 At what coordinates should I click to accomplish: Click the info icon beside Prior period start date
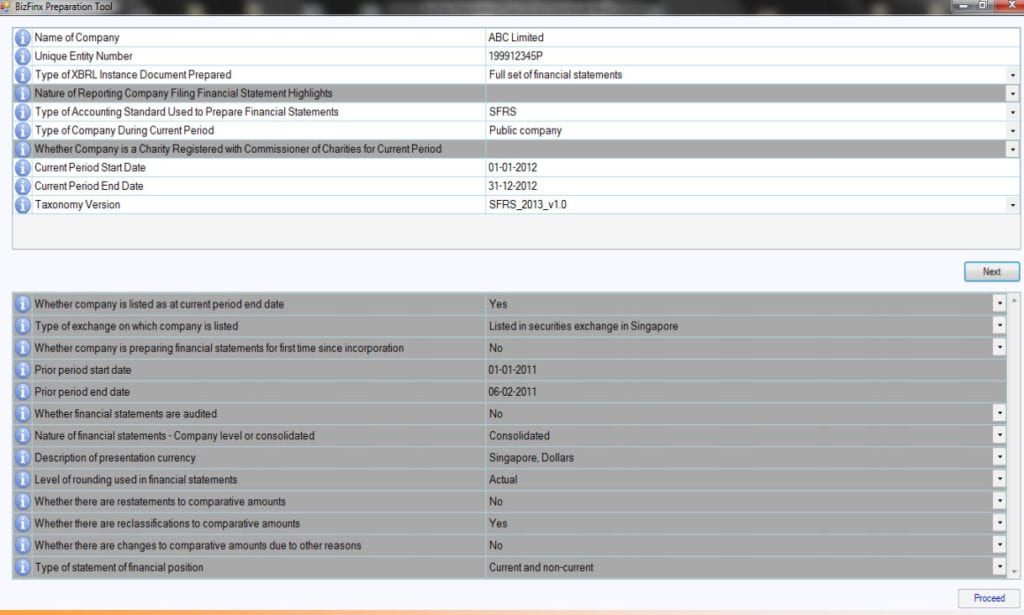point(21,369)
